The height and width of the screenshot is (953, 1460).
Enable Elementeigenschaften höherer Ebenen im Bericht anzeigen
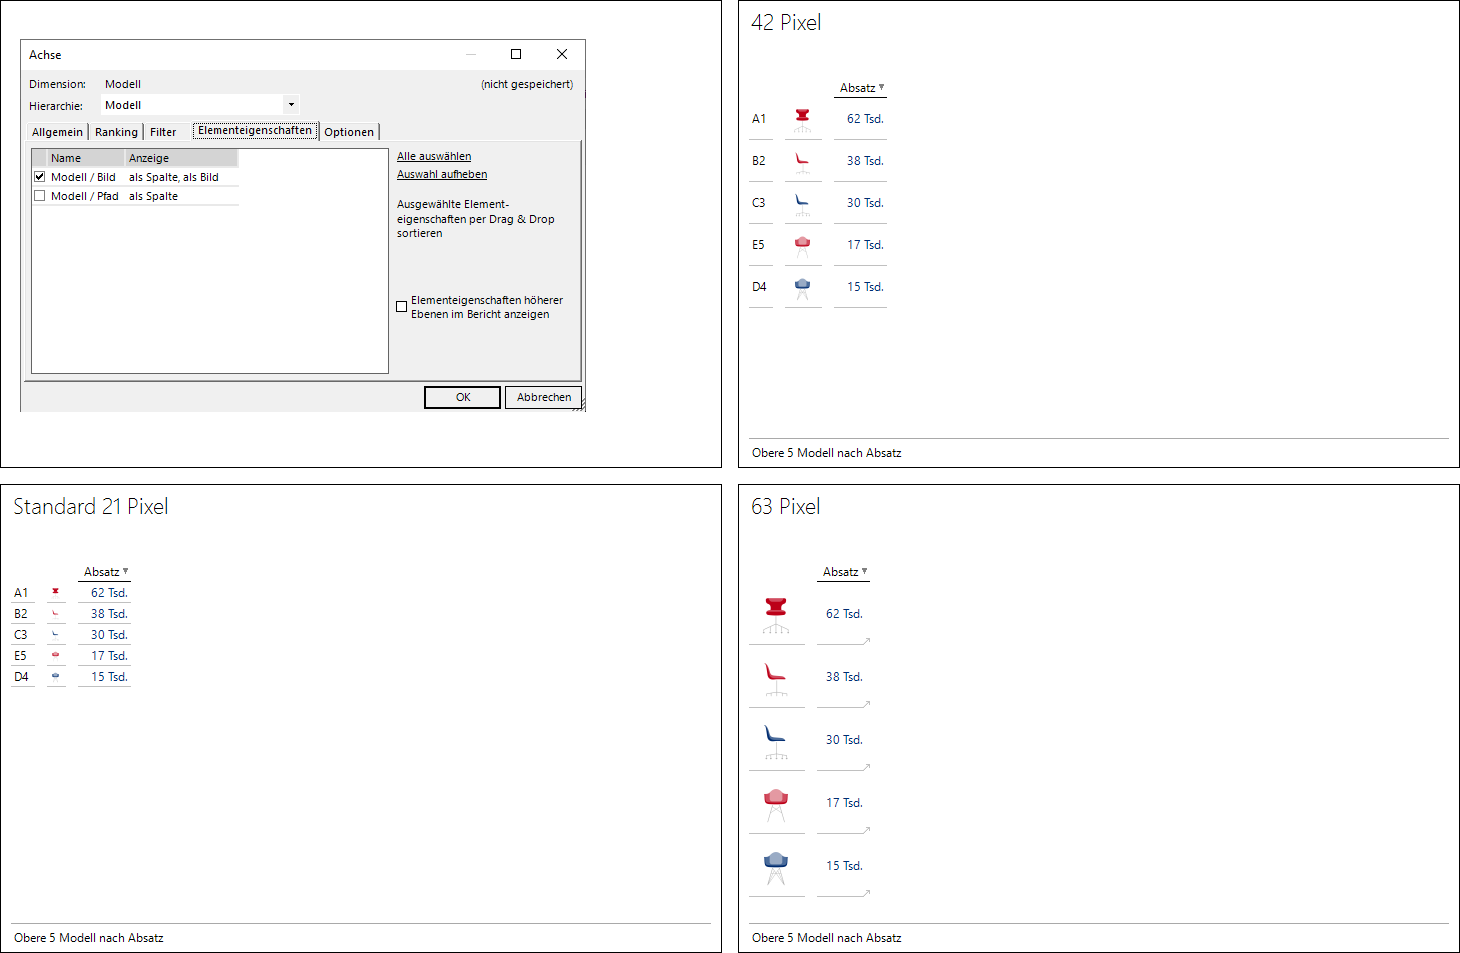pos(402,307)
